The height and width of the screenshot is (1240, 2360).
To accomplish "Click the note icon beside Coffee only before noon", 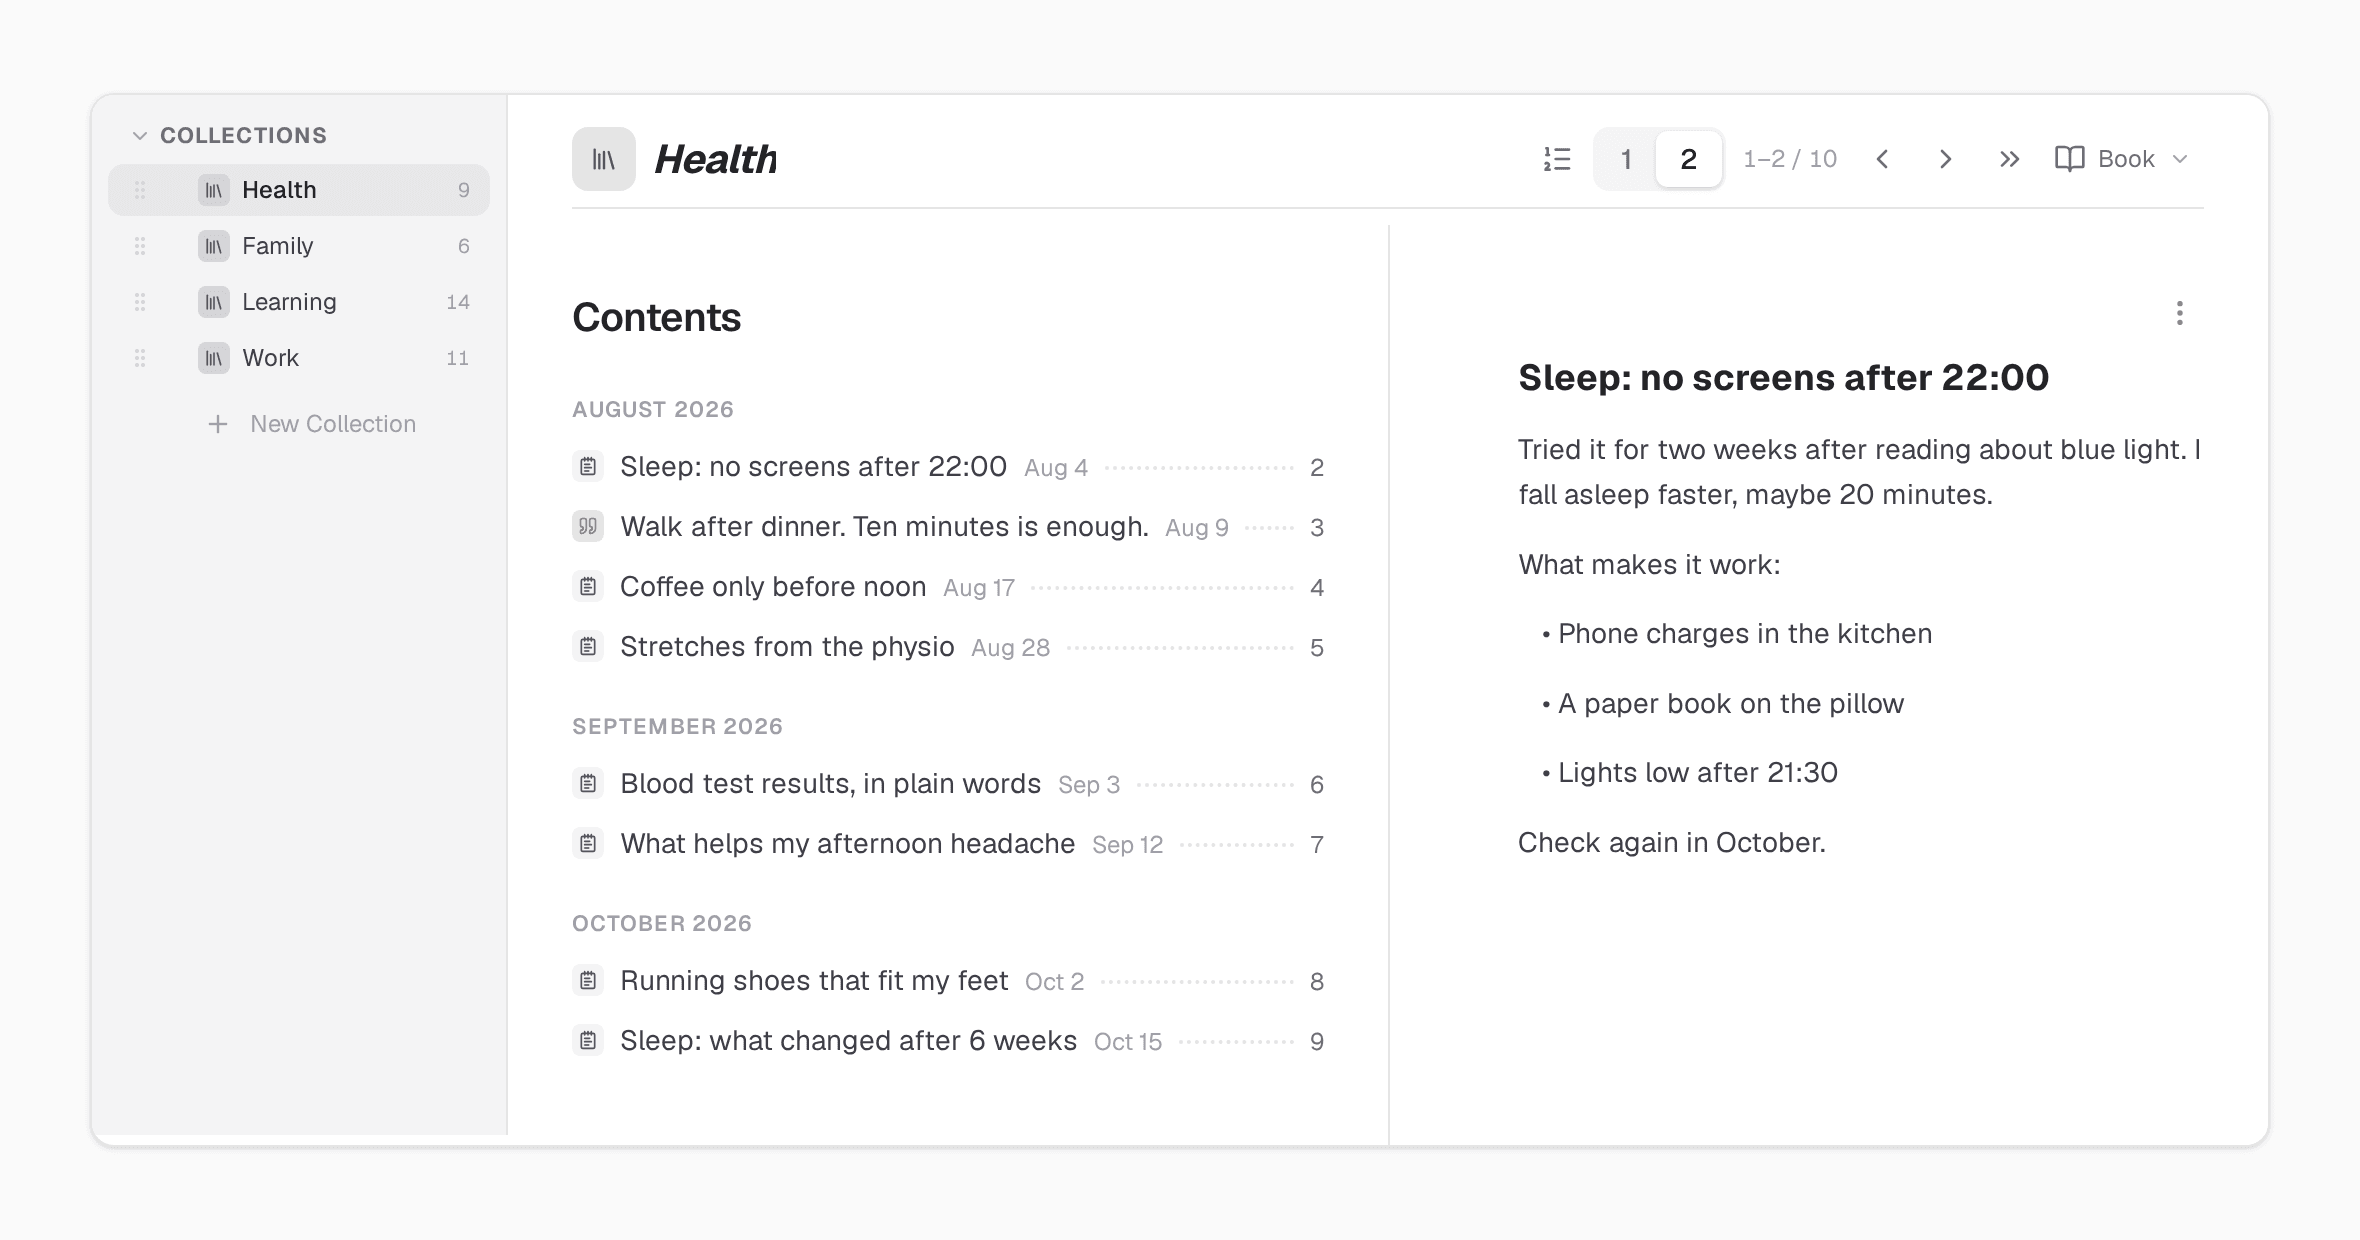I will 588,586.
